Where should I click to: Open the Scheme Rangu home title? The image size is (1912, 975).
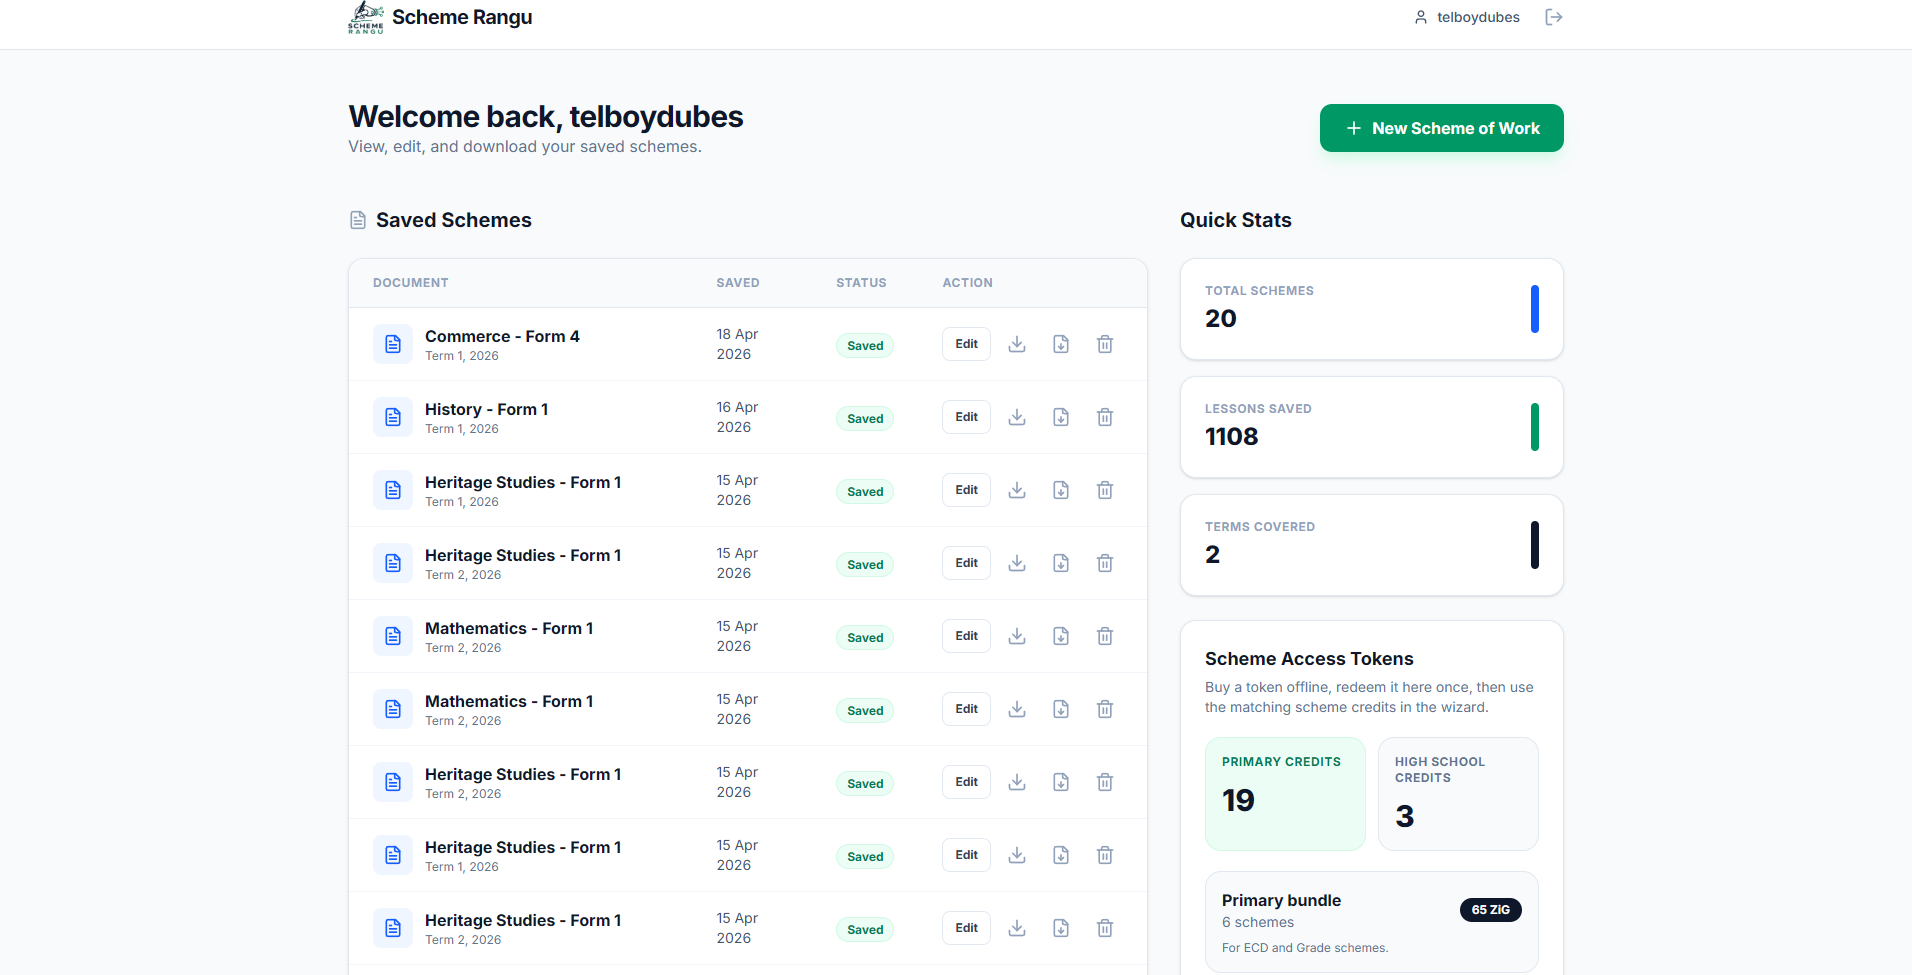point(462,17)
